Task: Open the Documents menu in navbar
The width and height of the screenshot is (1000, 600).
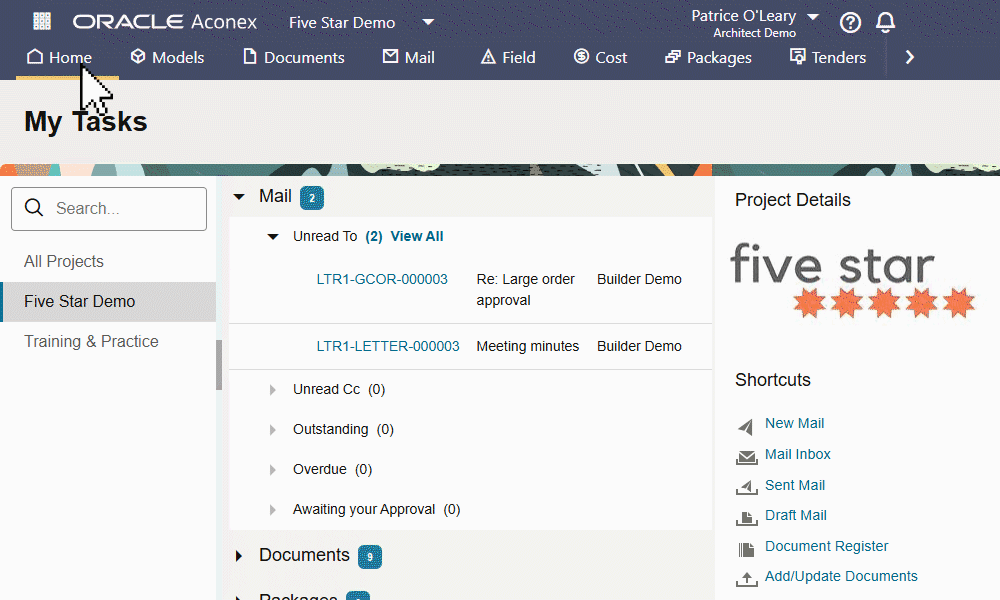Action: 294,57
